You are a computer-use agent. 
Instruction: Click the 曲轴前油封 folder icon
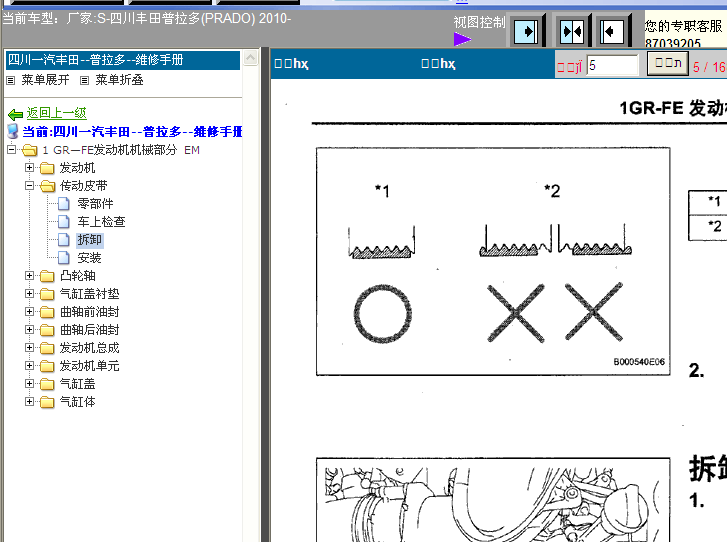pyautogui.click(x=47, y=312)
